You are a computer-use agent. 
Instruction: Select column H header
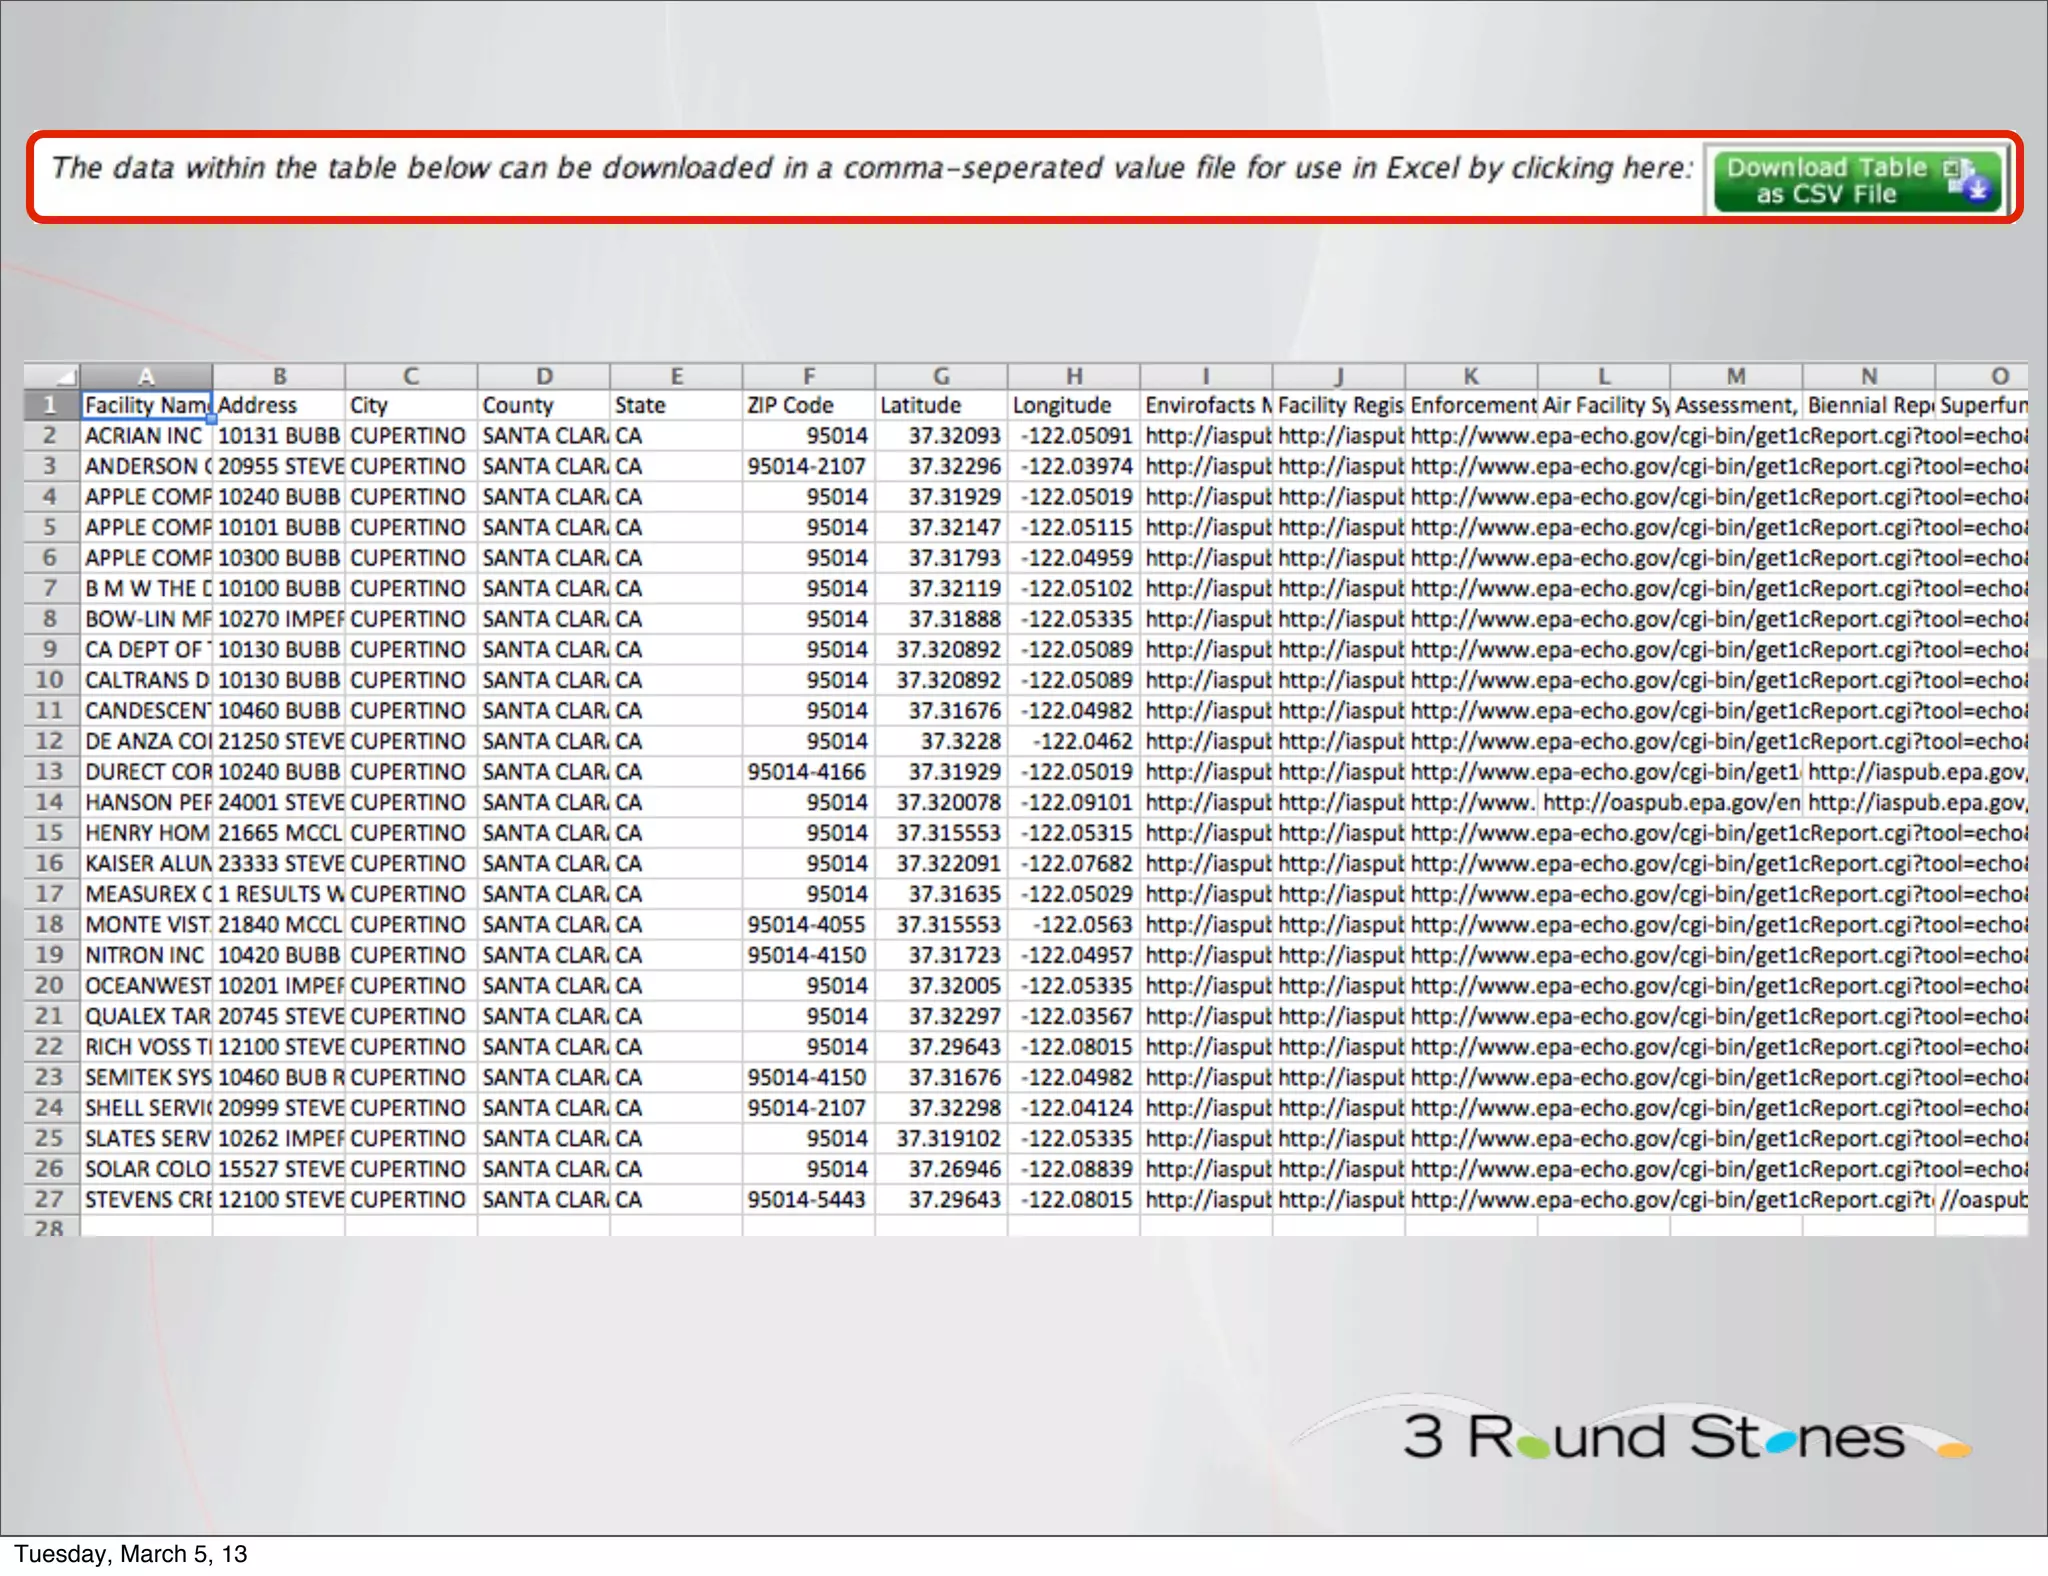[1073, 376]
